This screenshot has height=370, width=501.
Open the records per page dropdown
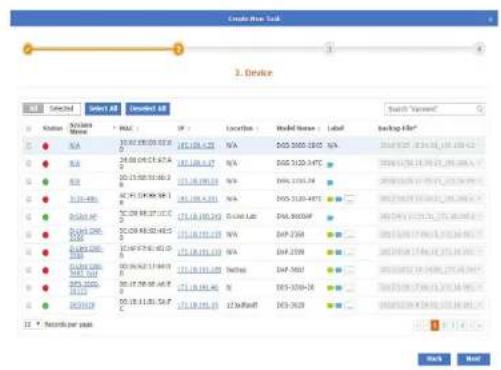click(x=32, y=324)
